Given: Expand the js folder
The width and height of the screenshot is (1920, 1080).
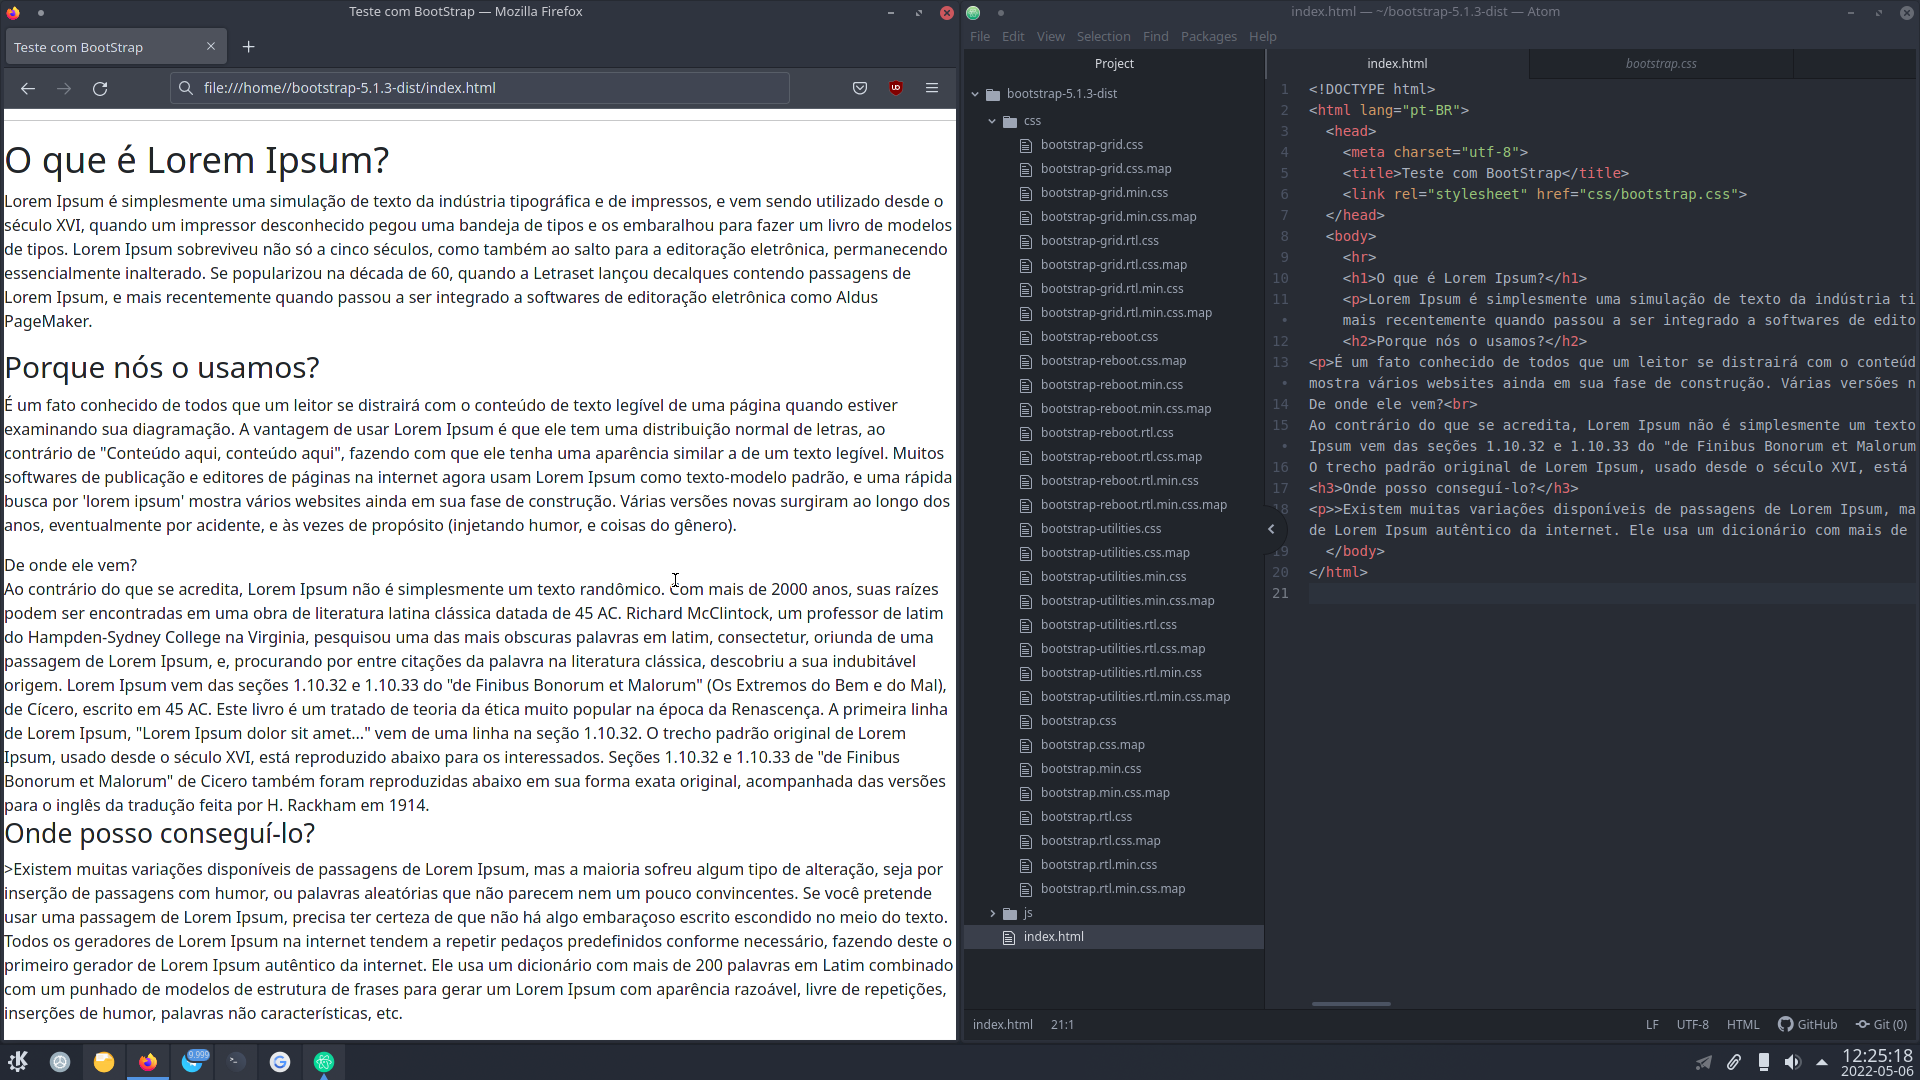Looking at the screenshot, I should pyautogui.click(x=992, y=913).
